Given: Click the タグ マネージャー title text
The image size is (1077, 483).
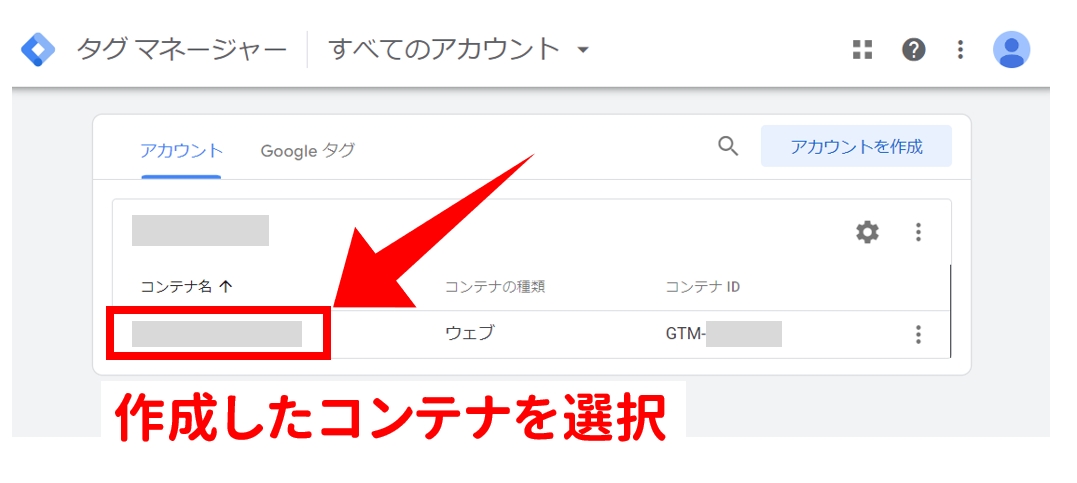Looking at the screenshot, I should [181, 50].
